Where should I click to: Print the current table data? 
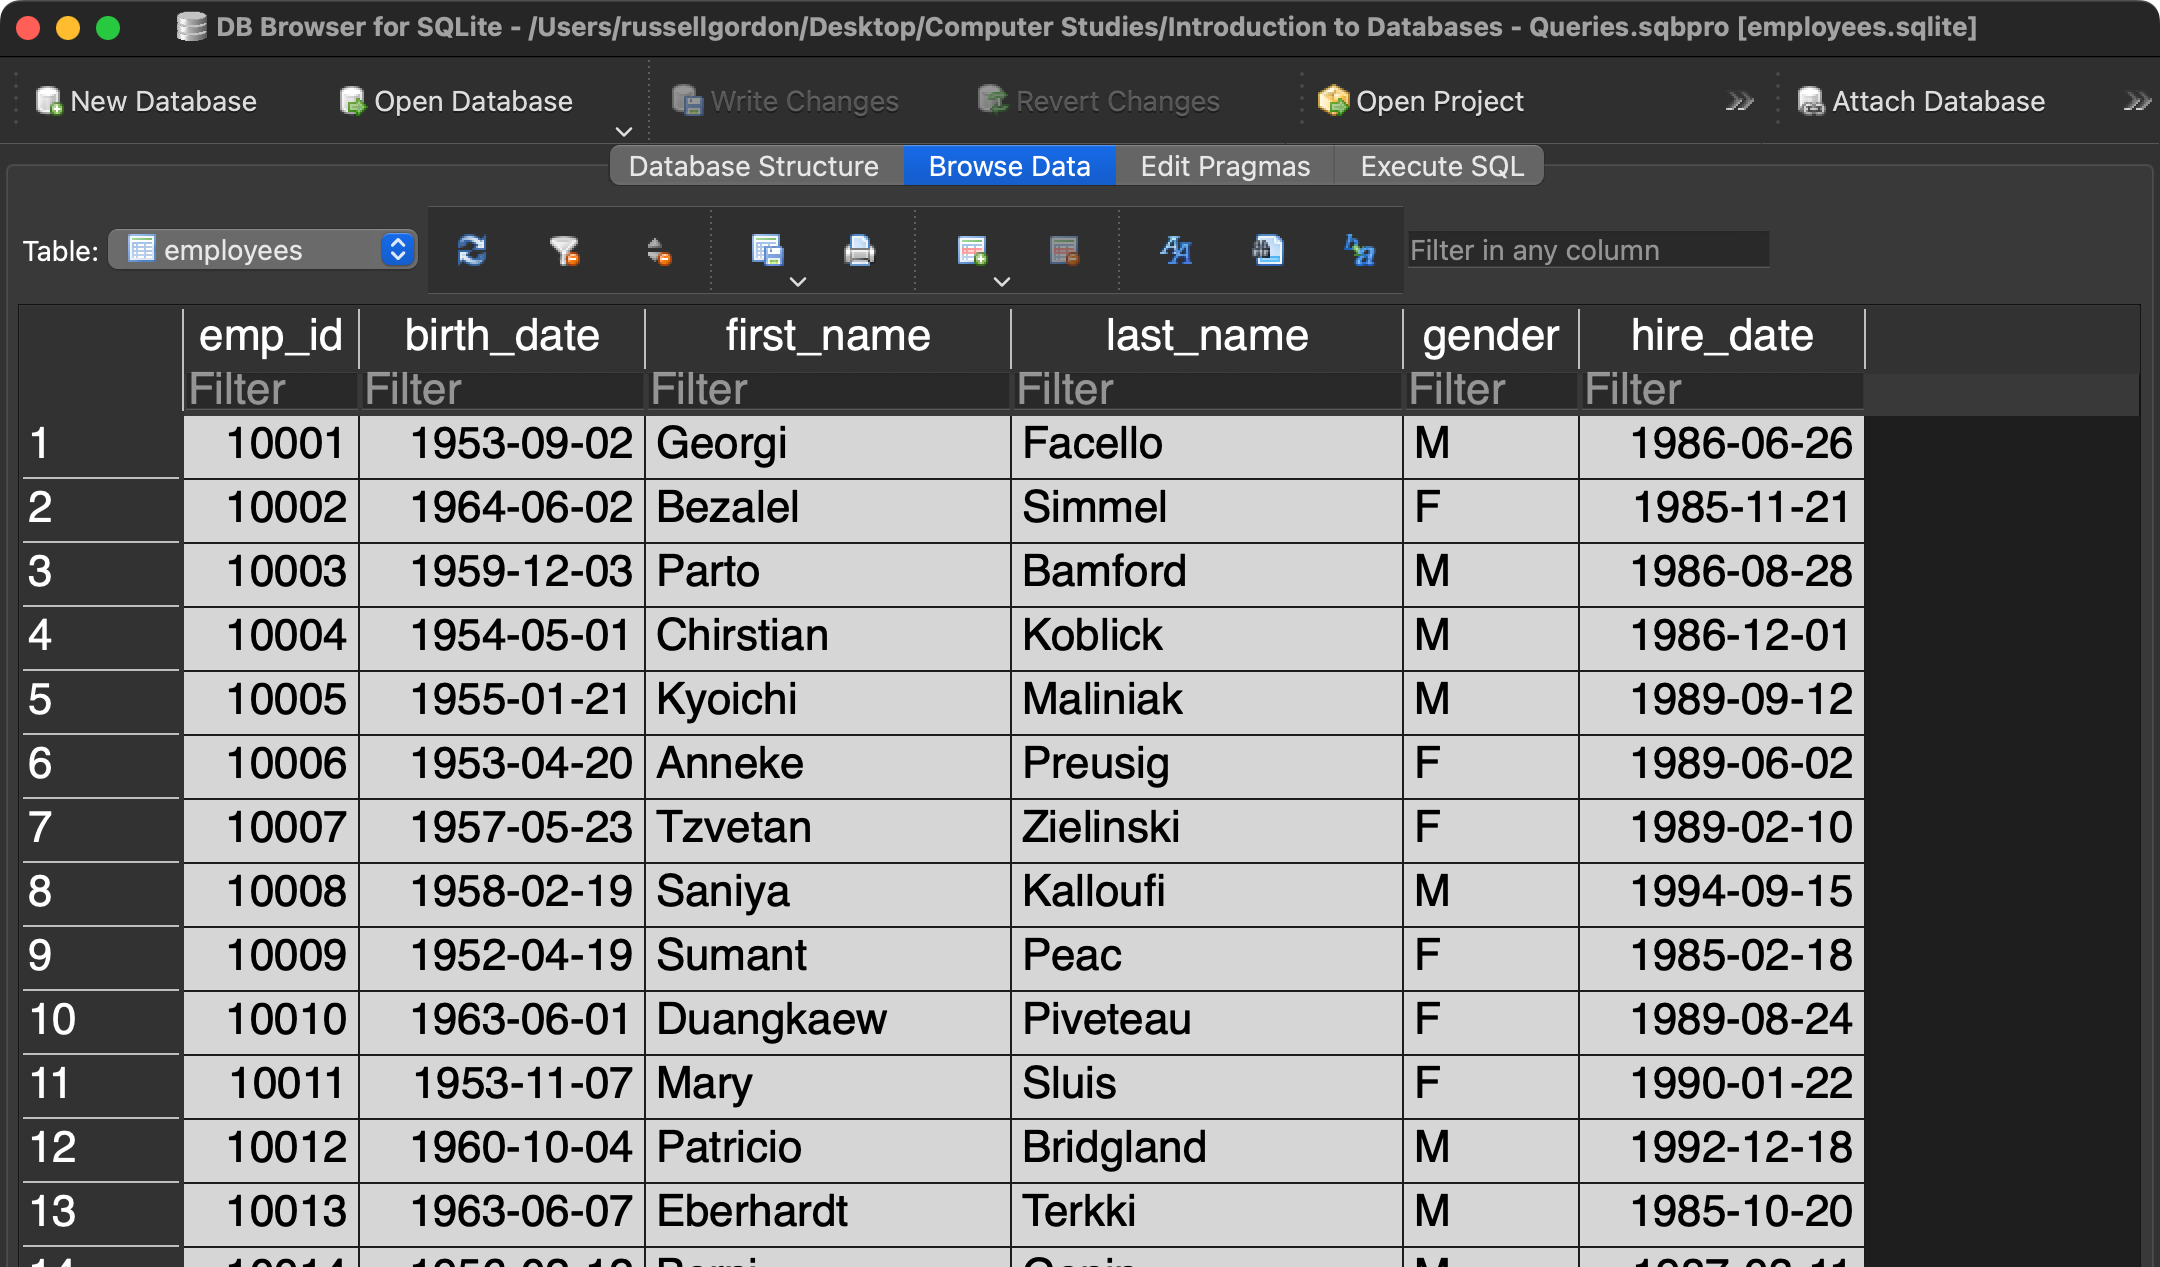[x=859, y=250]
